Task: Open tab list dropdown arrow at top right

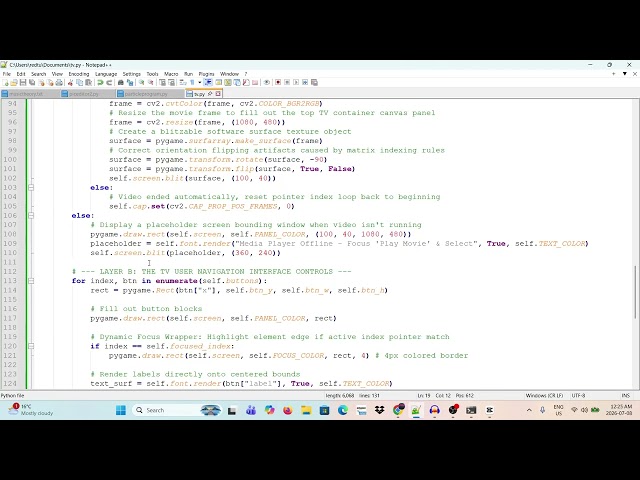Action: 624,74
